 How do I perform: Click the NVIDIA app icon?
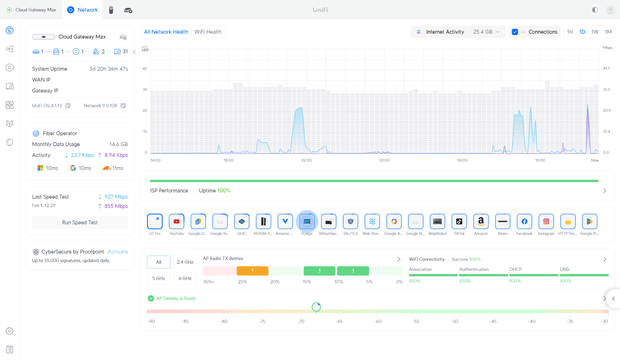pos(263,222)
